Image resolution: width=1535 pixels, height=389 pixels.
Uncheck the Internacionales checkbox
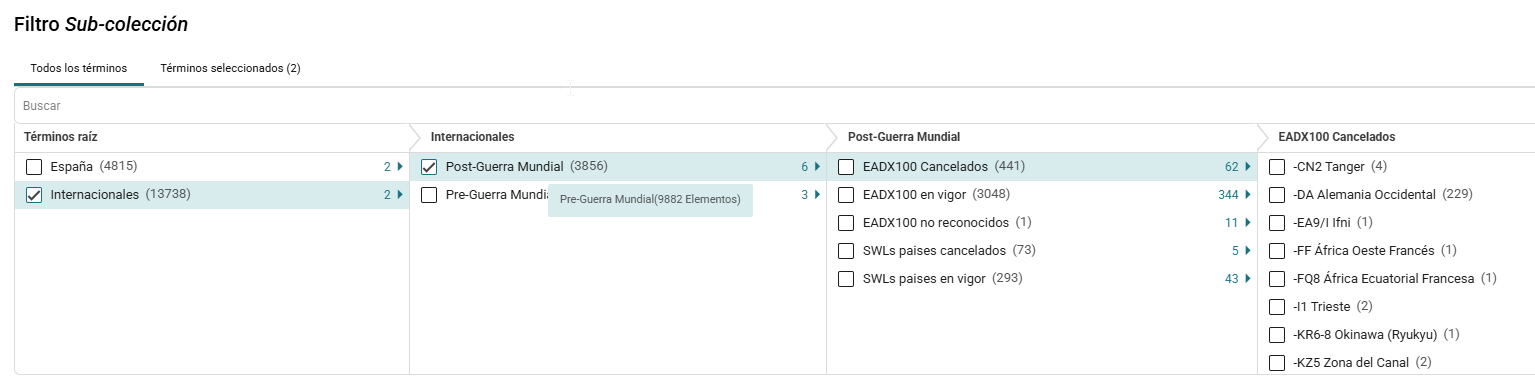tap(34, 195)
